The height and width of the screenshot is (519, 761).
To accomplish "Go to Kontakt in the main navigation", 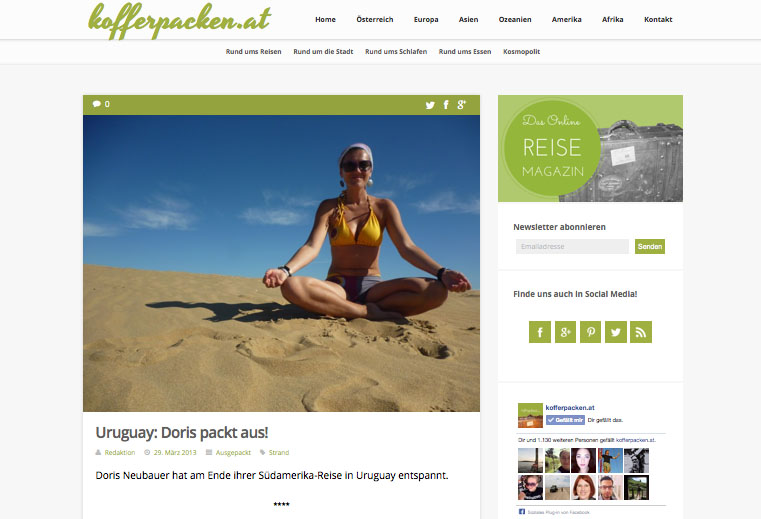I will (x=658, y=19).
